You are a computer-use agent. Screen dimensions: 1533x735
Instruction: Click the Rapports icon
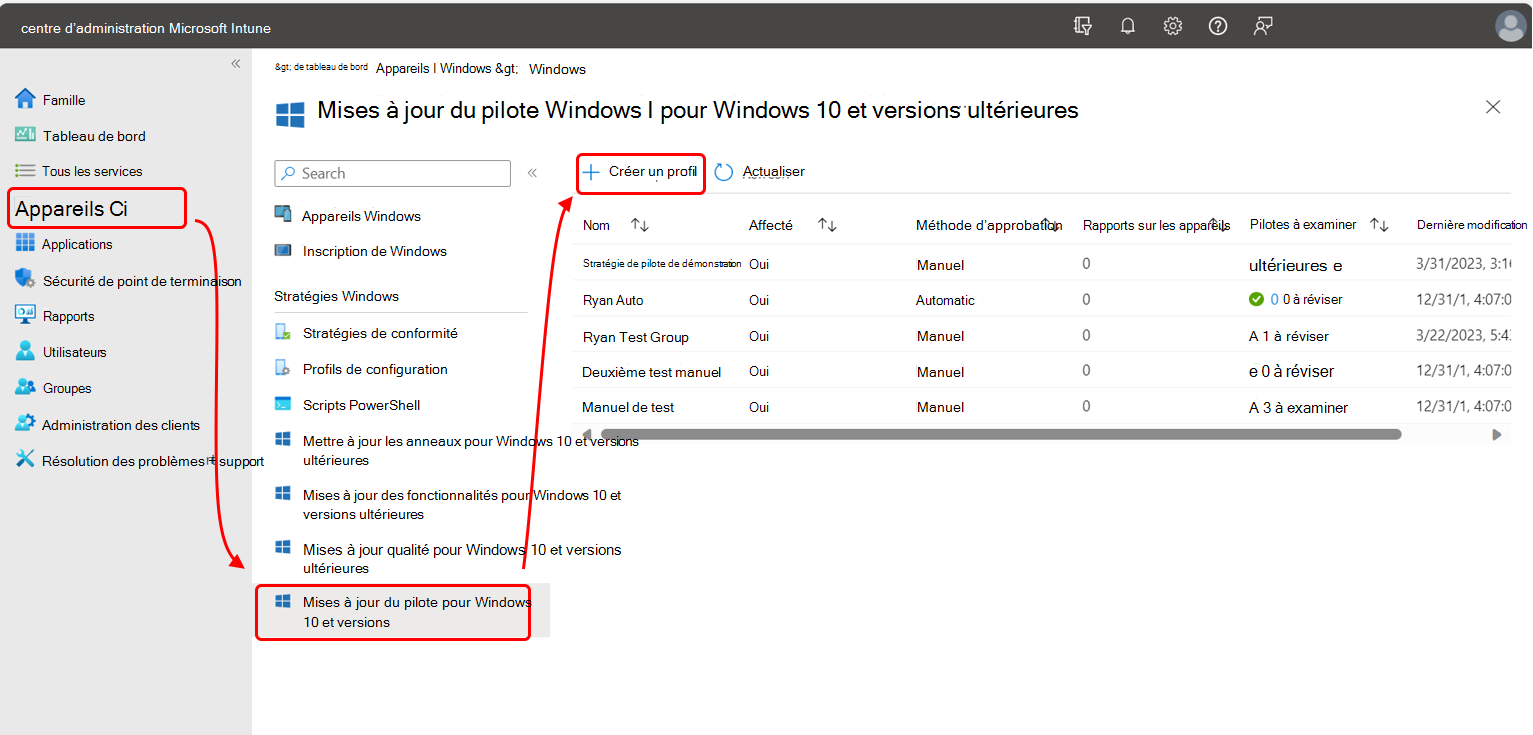(x=25, y=315)
